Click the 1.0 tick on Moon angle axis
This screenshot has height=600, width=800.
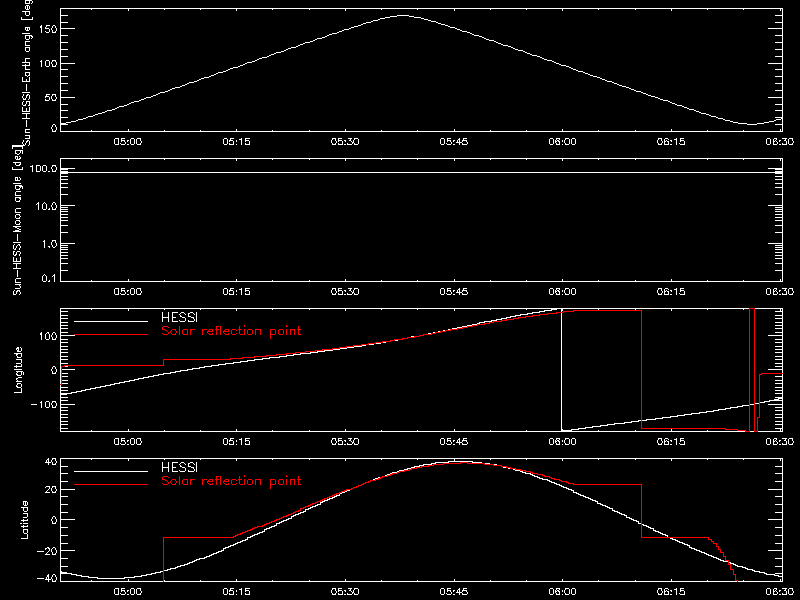coord(49,244)
